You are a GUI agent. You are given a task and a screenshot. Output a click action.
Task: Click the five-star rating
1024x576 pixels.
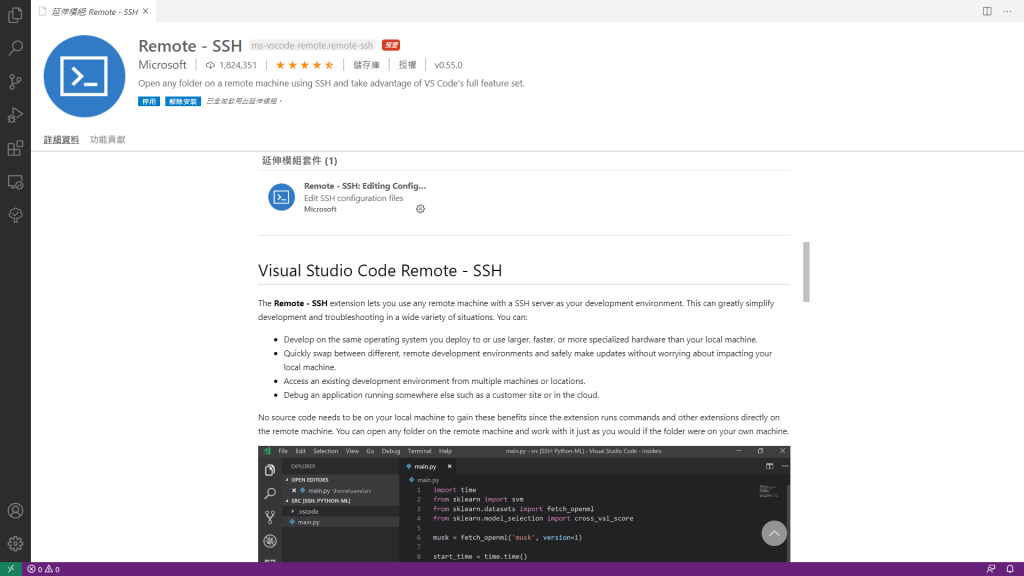point(304,65)
